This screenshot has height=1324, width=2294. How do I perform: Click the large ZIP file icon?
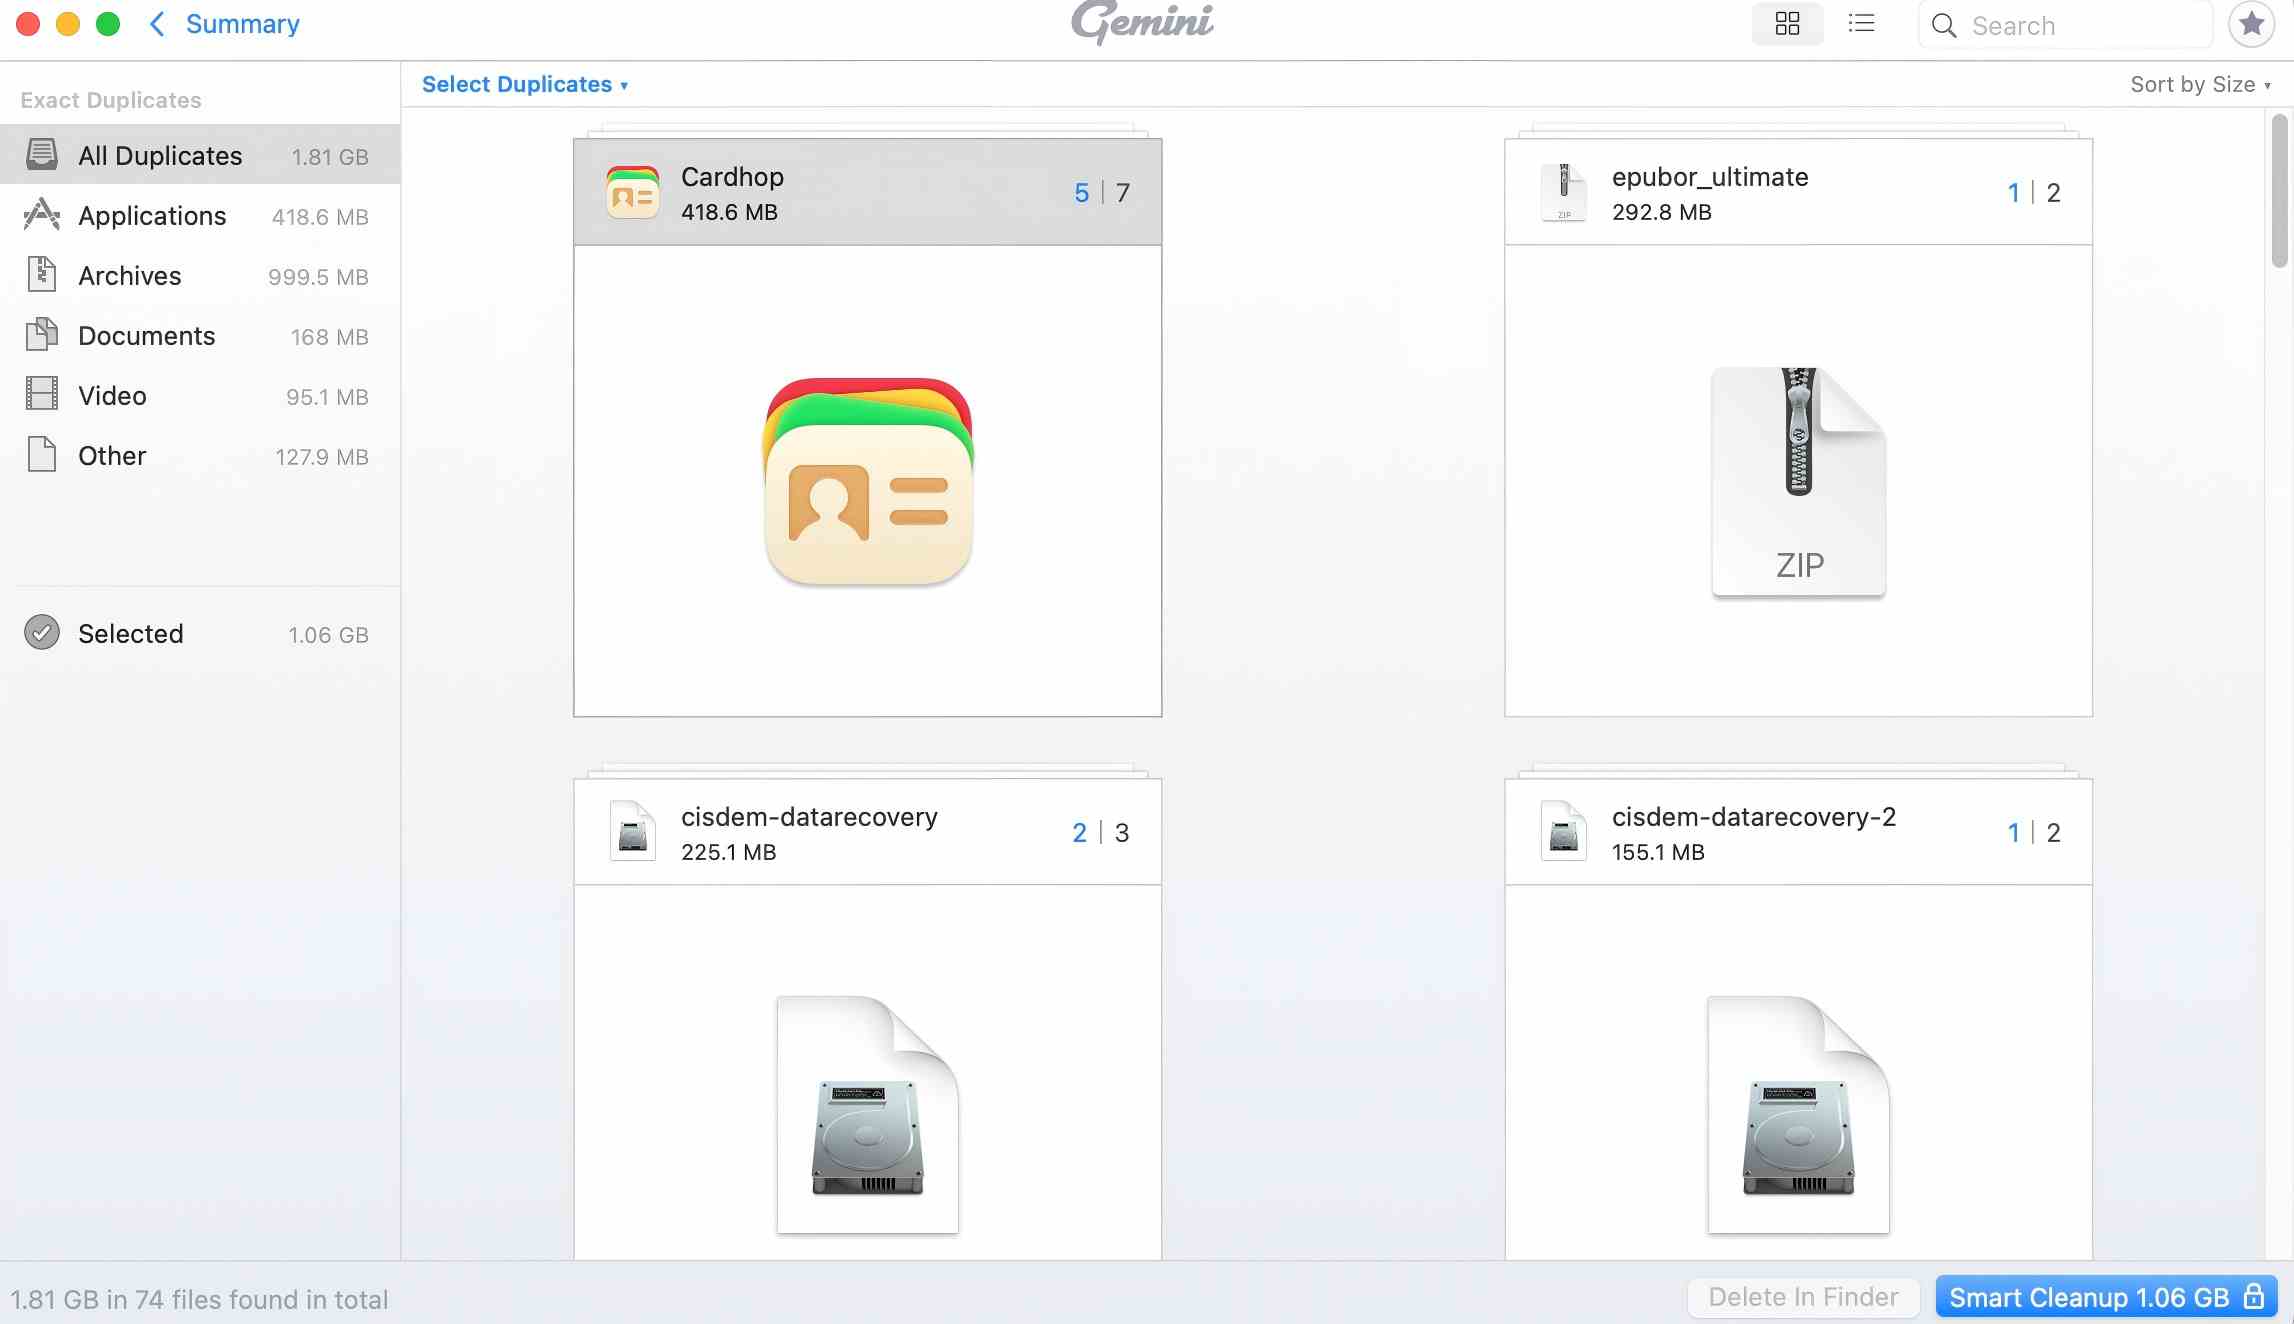[x=1798, y=481]
